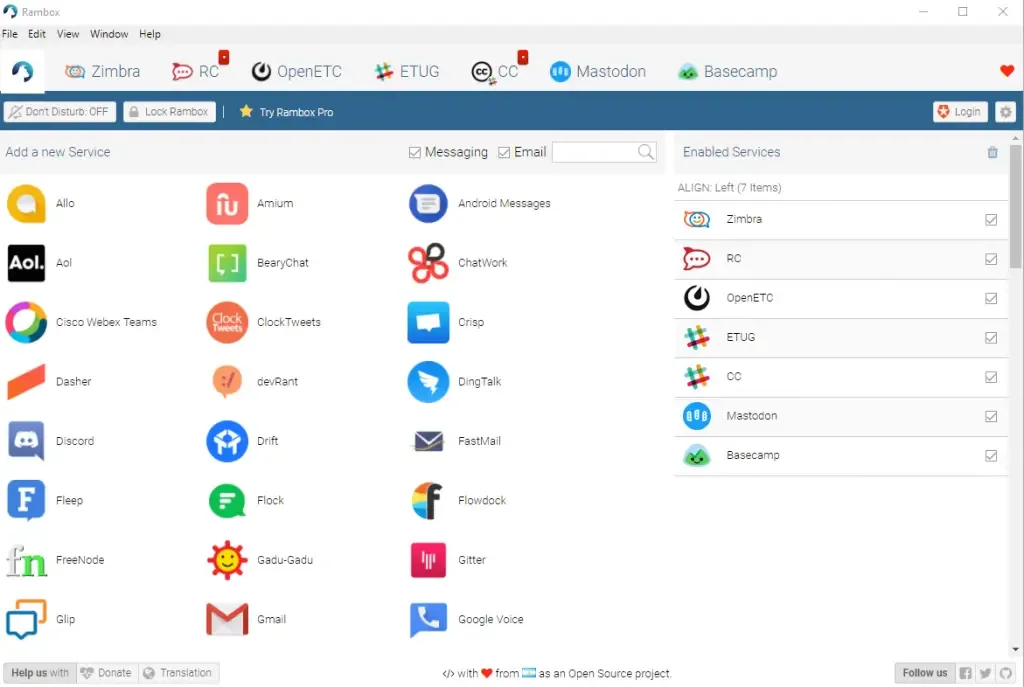The image size is (1024, 687).
Task: Add the Glip service
Action: click(x=26, y=620)
